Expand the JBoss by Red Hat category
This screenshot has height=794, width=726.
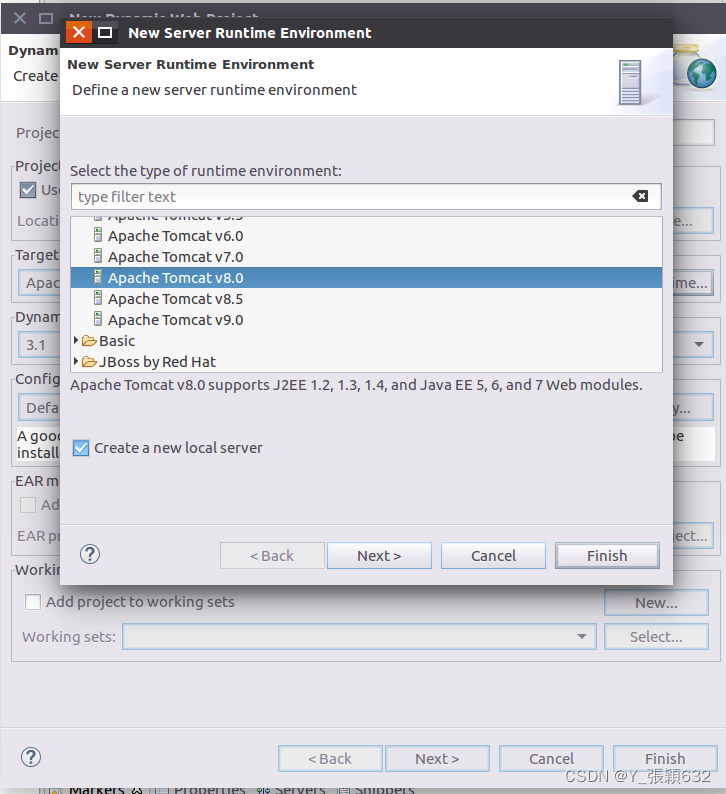click(x=76, y=361)
